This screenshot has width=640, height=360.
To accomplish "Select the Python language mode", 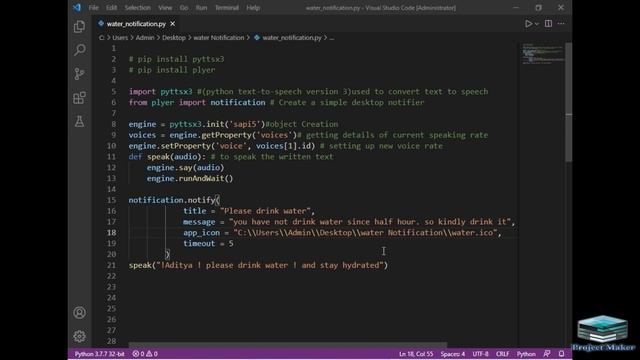I will [x=526, y=354].
